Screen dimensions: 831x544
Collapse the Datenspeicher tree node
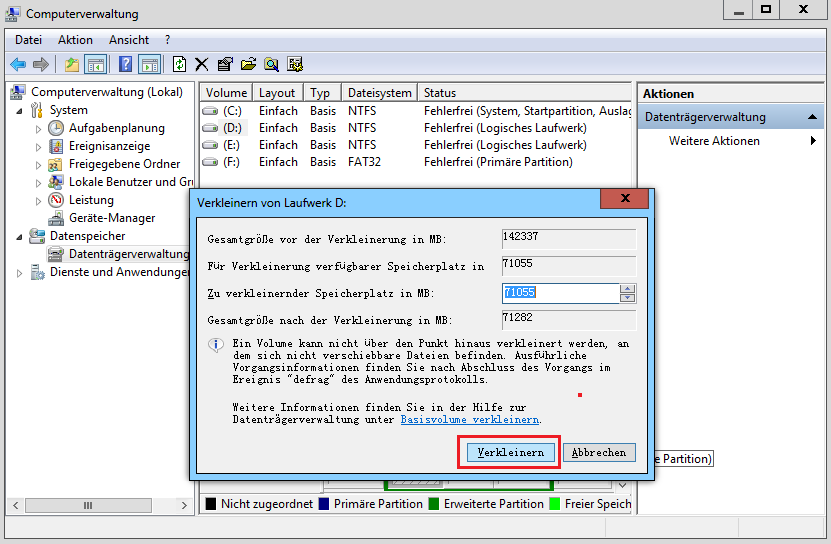click(20, 237)
